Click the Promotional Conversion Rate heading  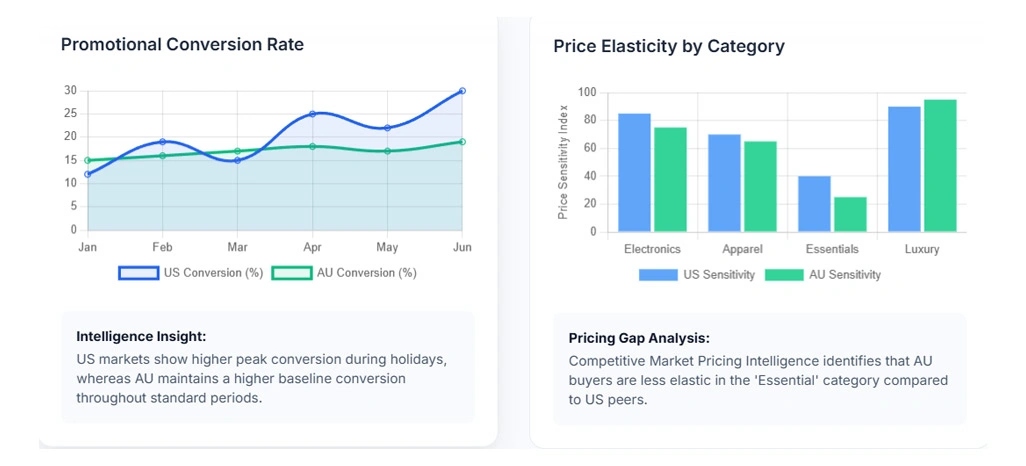click(182, 44)
